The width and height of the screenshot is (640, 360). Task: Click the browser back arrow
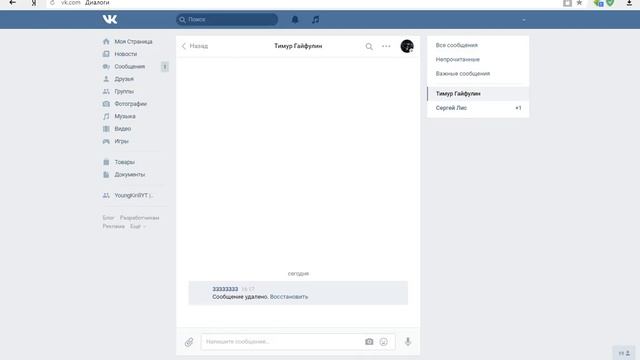pos(13,2)
